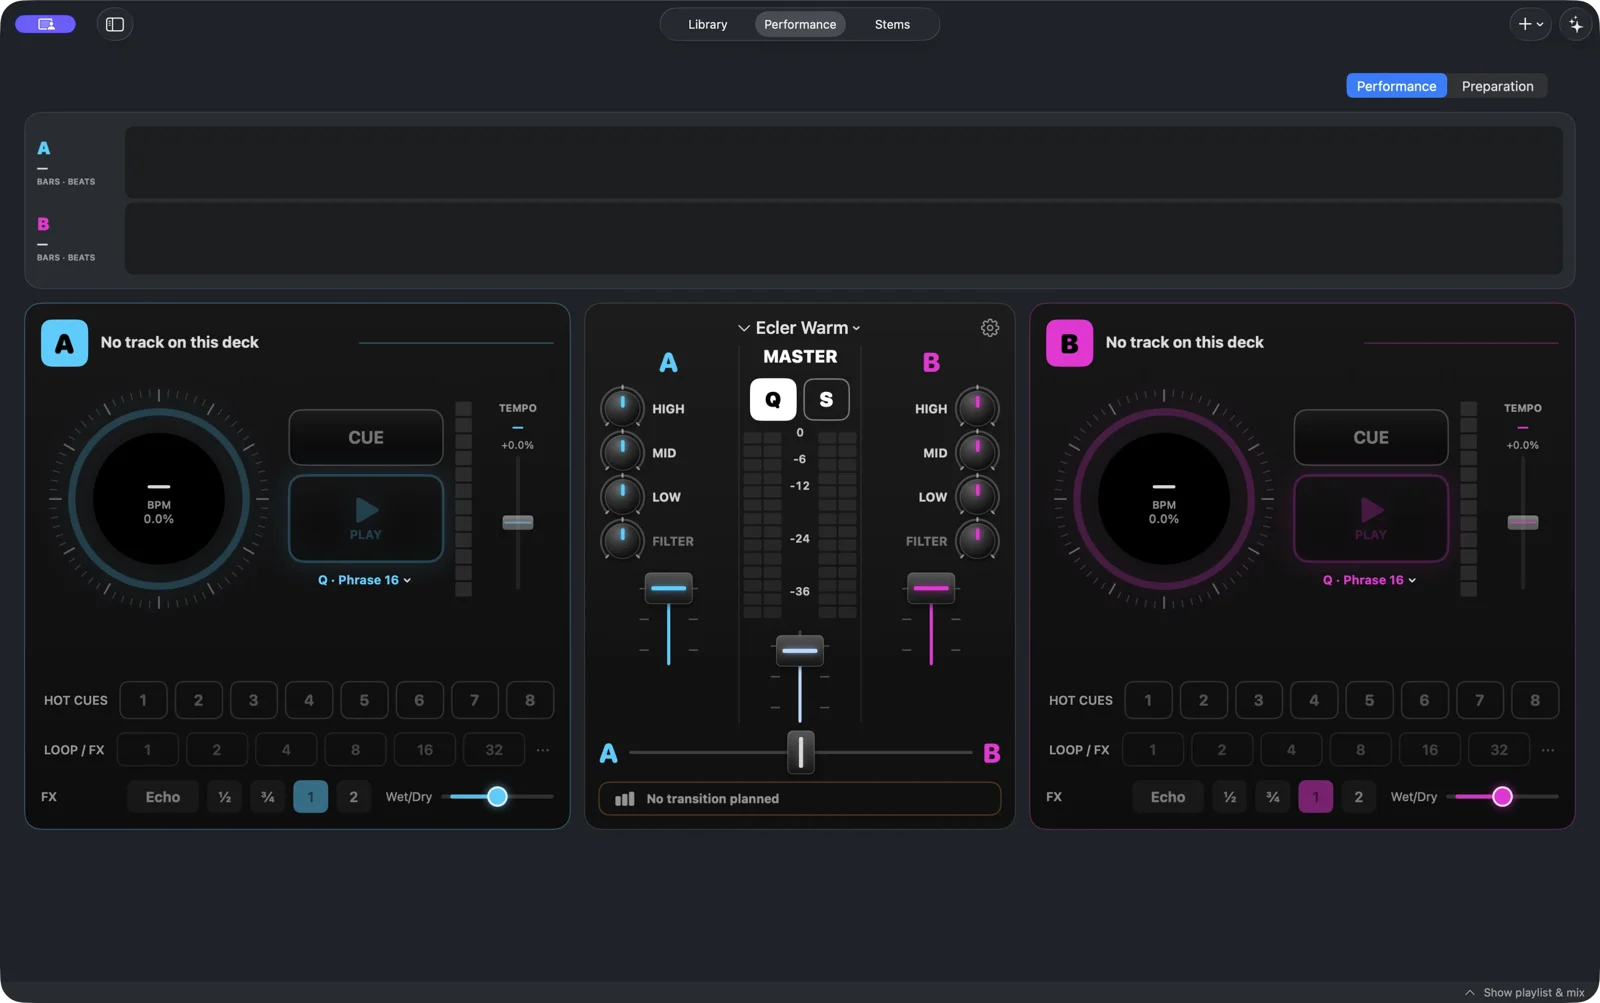The height and width of the screenshot is (1003, 1600).
Task: Select the blue Performance mode tab
Action: 1396,86
